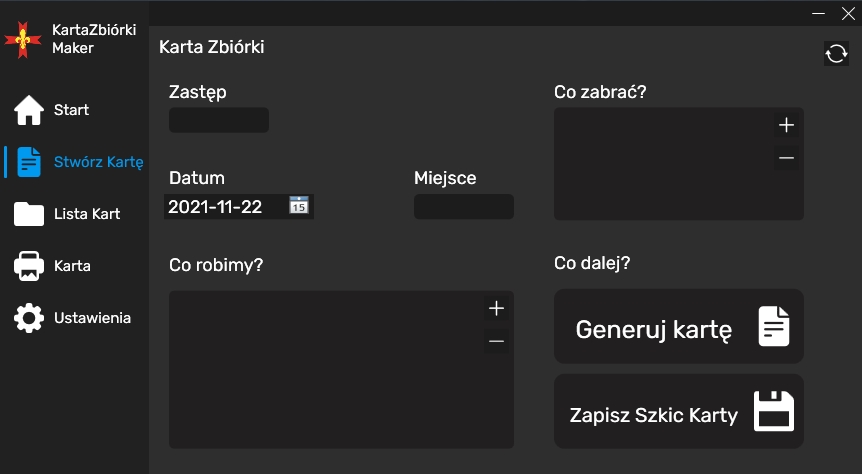Select Stwórz Kartę in the sidebar

click(98, 162)
